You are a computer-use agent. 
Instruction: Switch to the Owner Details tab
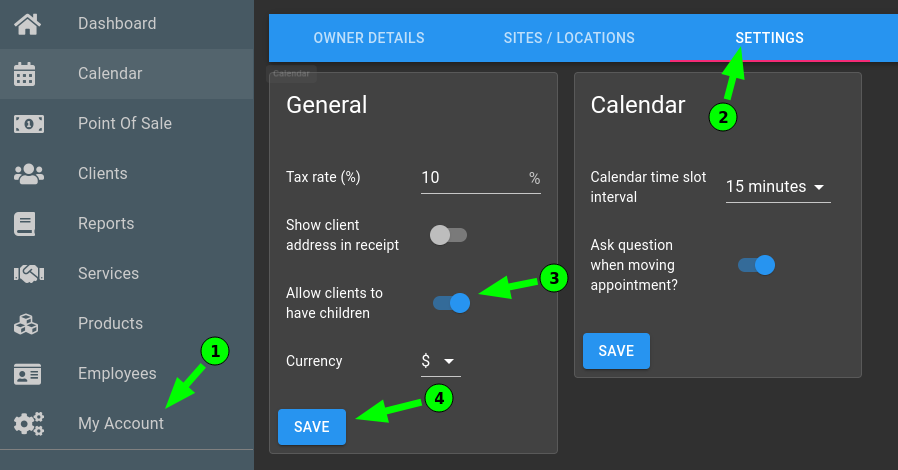click(x=369, y=38)
